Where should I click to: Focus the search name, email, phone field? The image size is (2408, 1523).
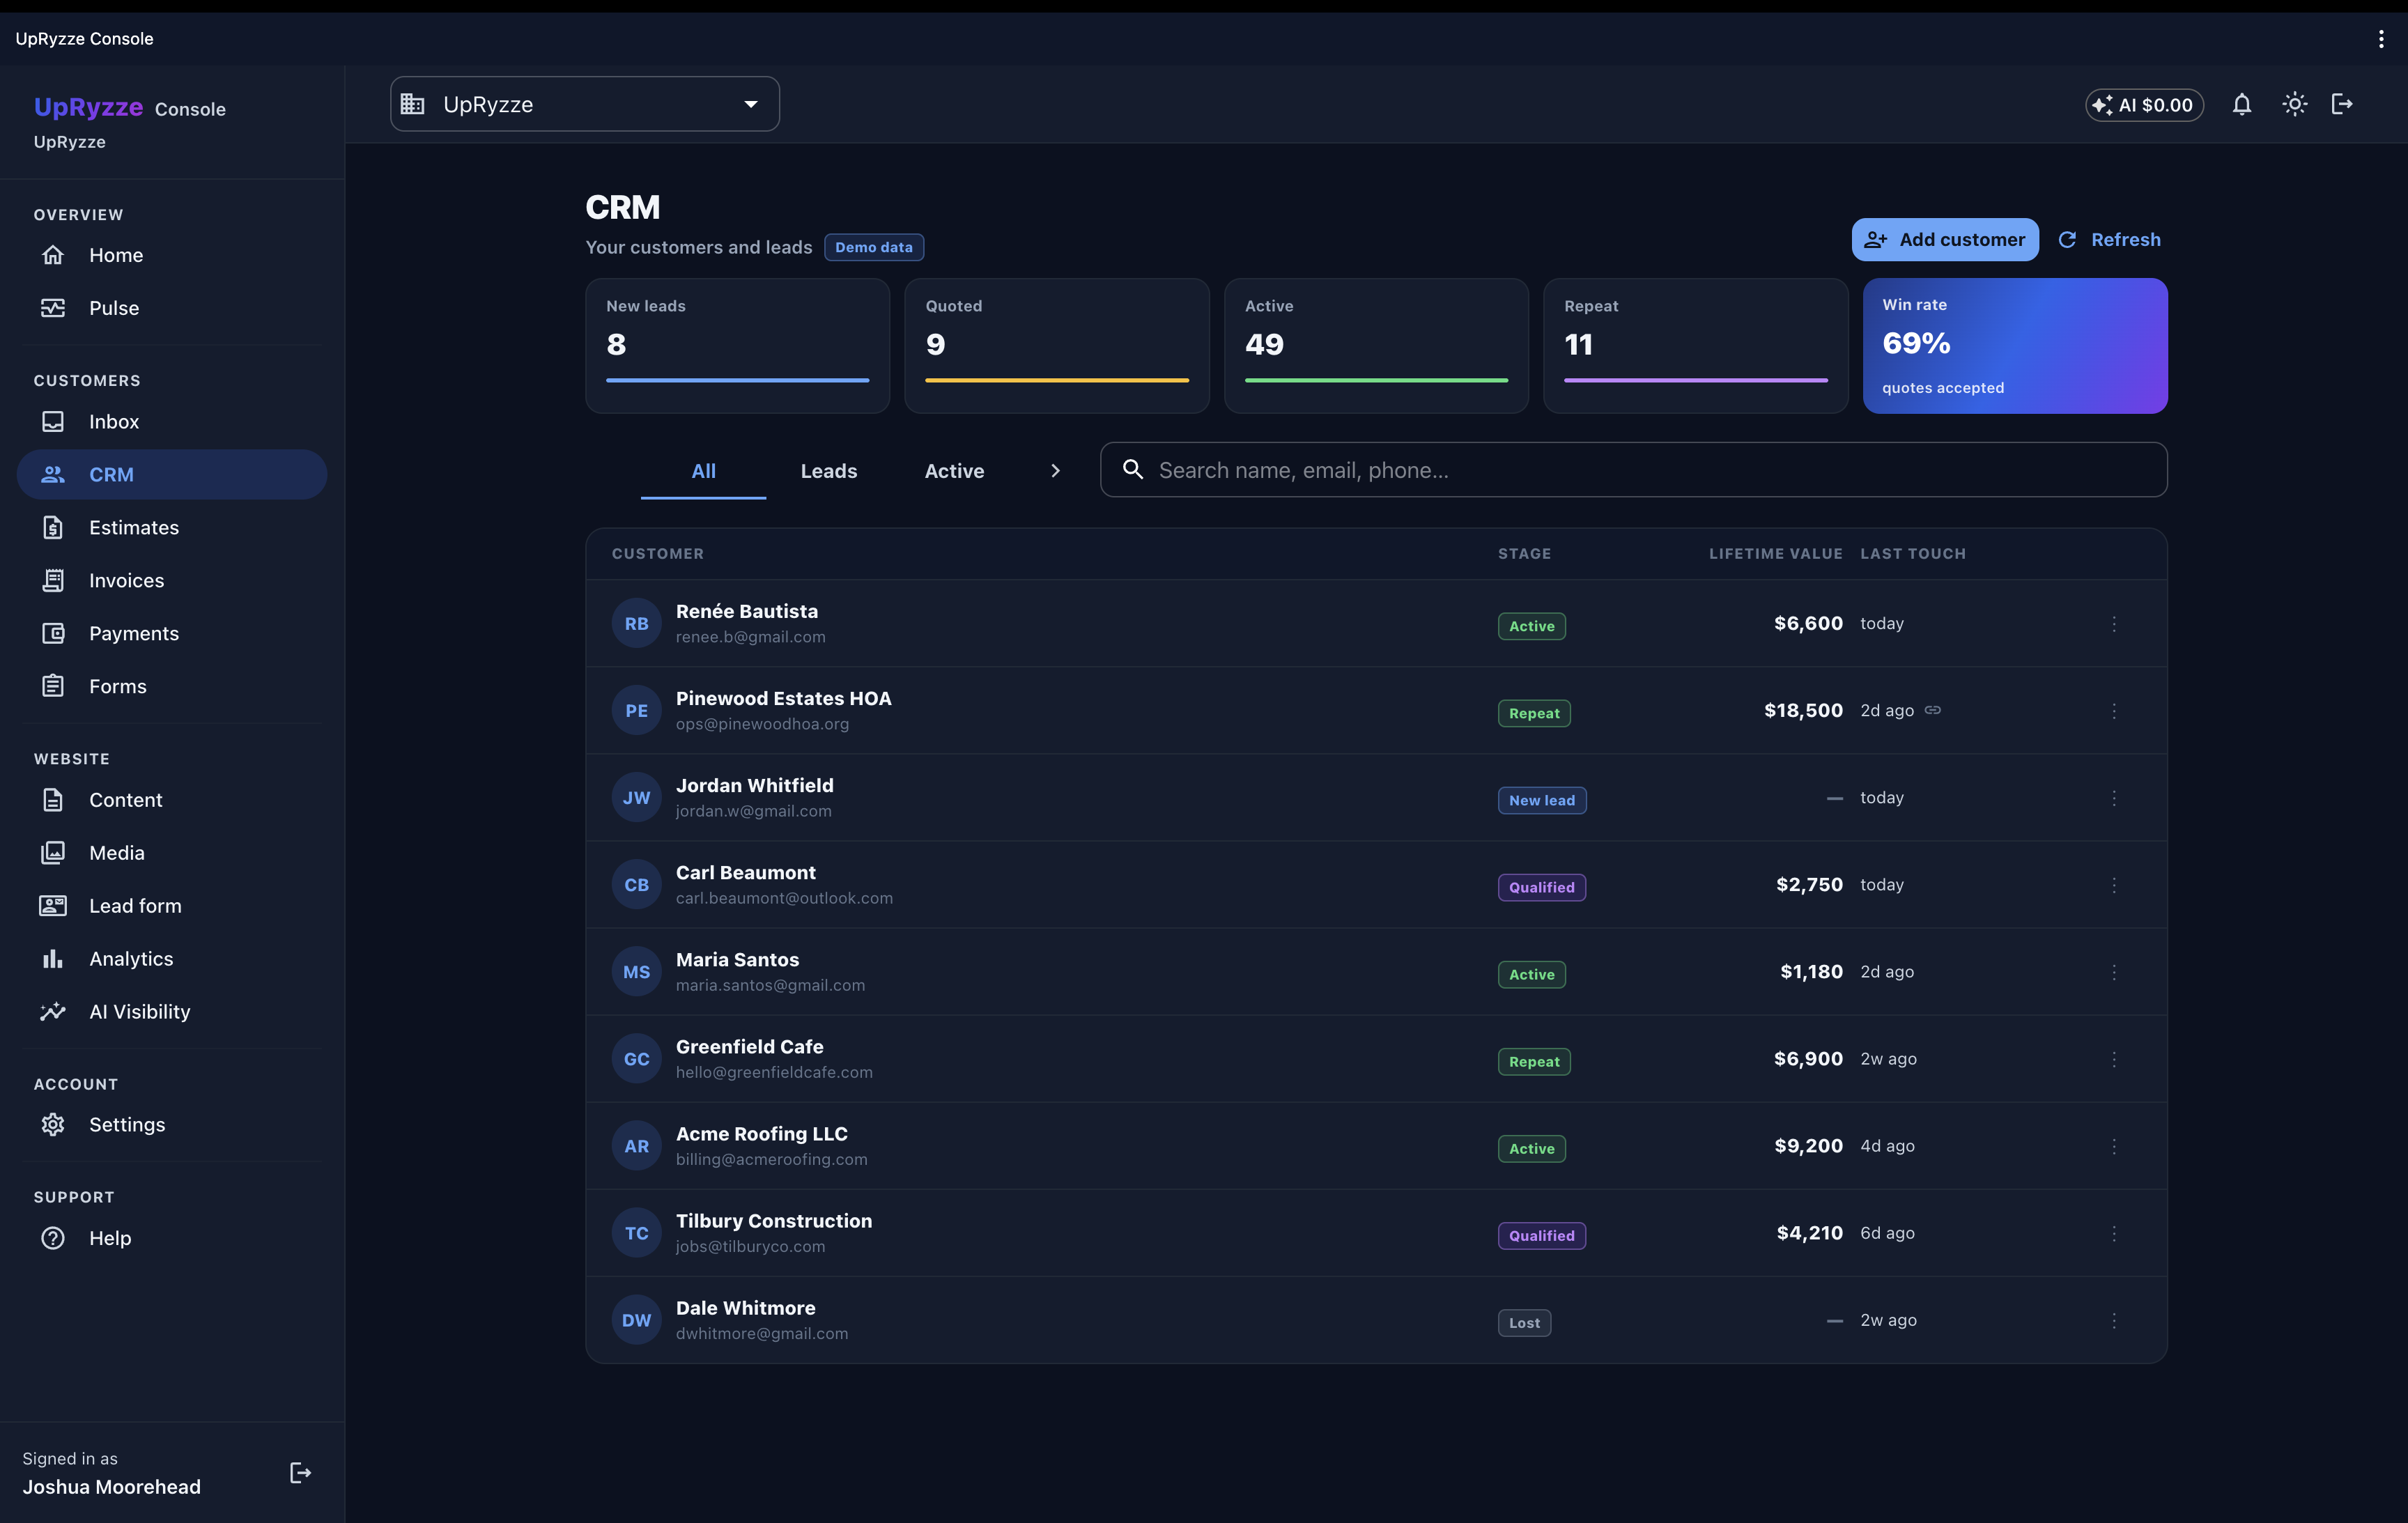coord(1634,470)
